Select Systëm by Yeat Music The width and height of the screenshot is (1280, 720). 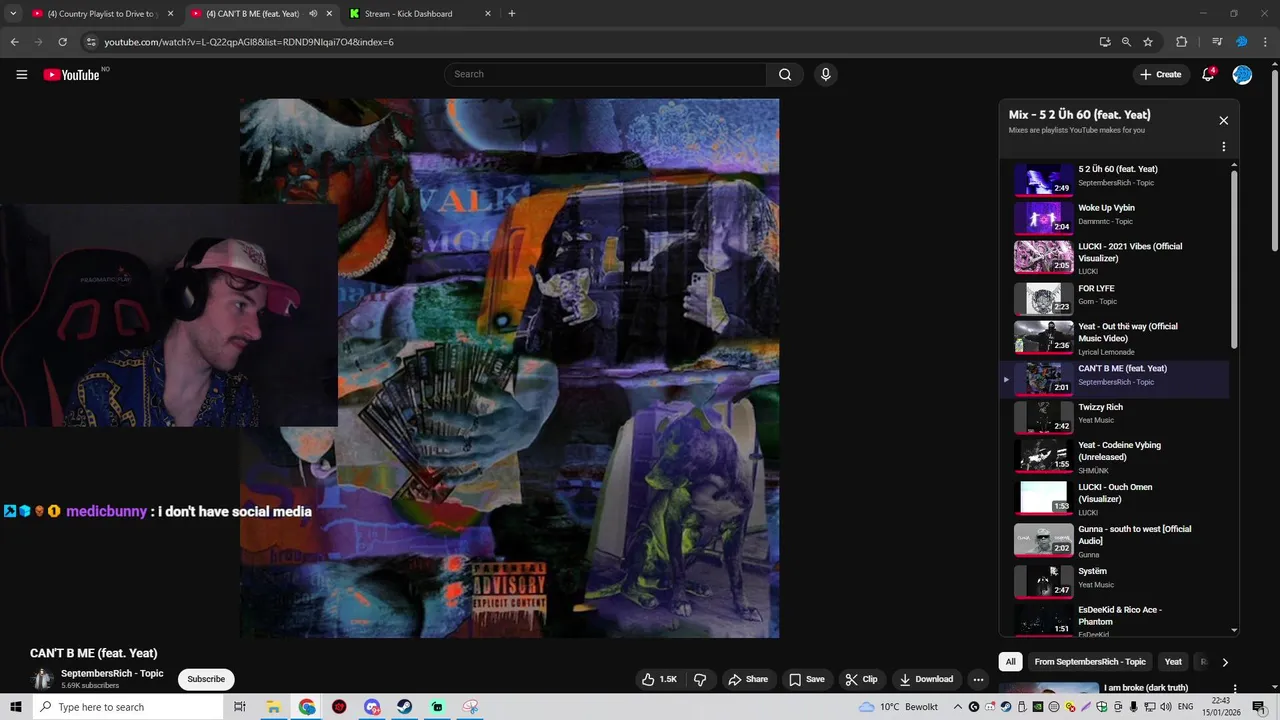[x=1114, y=581]
